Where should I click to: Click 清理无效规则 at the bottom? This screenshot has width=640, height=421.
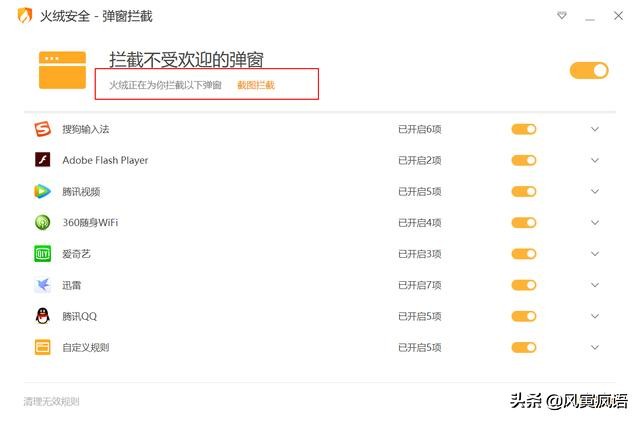[51, 401]
